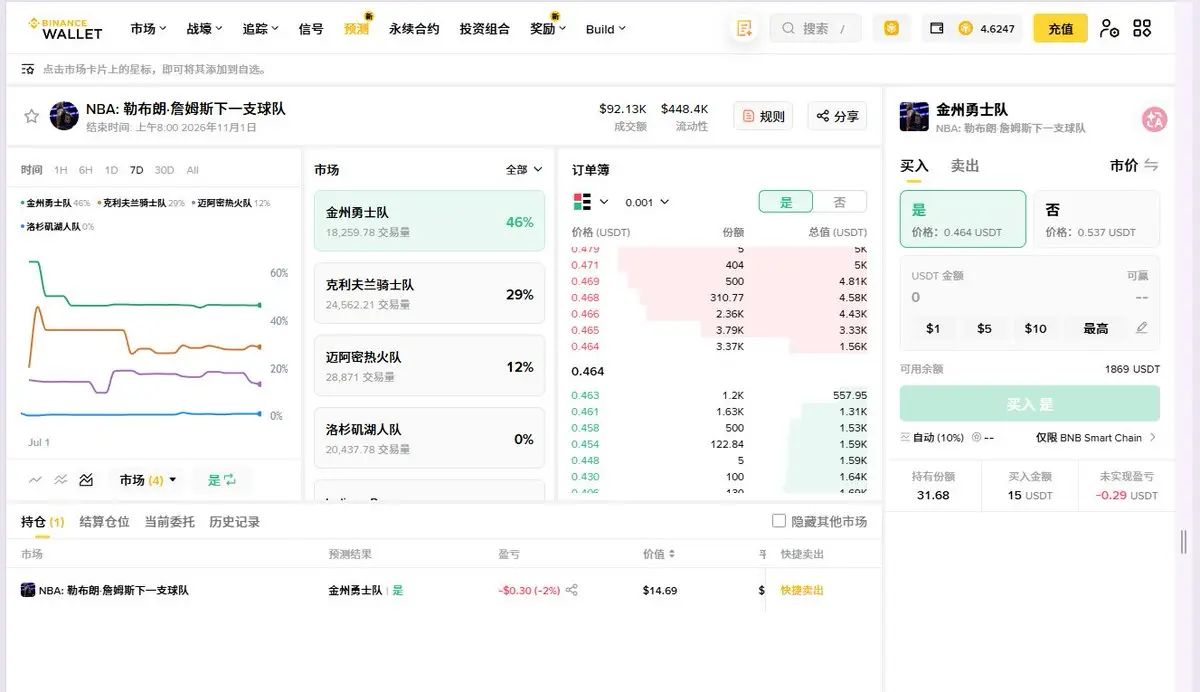Switch to the 历史记录 tab
This screenshot has height=692, width=1200.
click(234, 522)
